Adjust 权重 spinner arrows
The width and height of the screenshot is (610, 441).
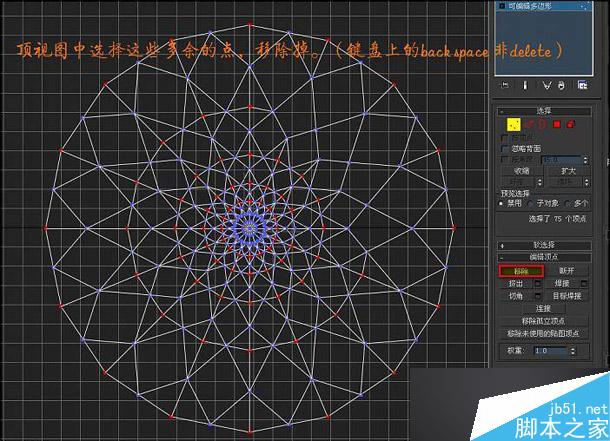(572, 351)
